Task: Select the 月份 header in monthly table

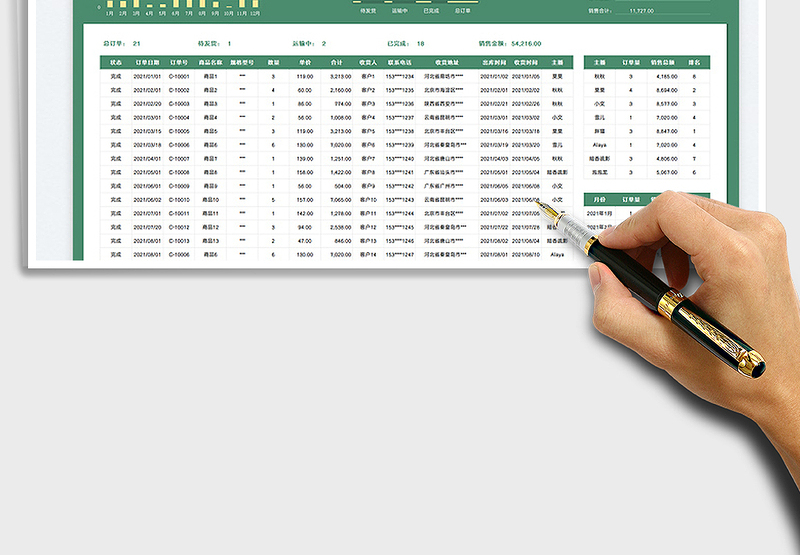Action: point(599,199)
